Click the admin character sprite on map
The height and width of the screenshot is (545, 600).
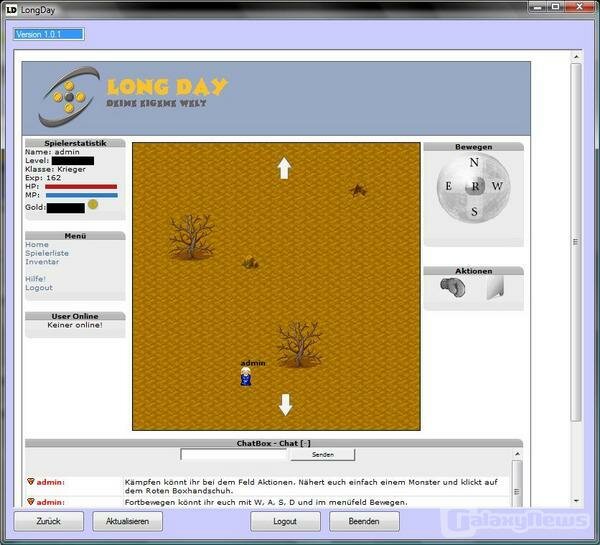pos(246,377)
